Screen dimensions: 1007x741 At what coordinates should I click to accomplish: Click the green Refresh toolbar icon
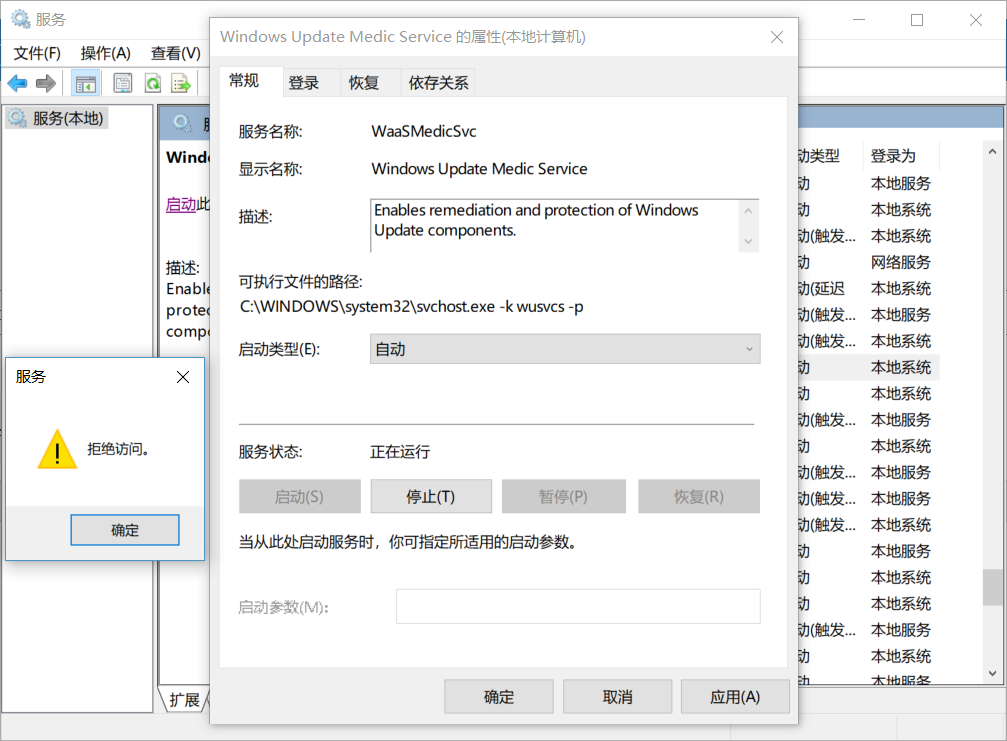pos(153,83)
